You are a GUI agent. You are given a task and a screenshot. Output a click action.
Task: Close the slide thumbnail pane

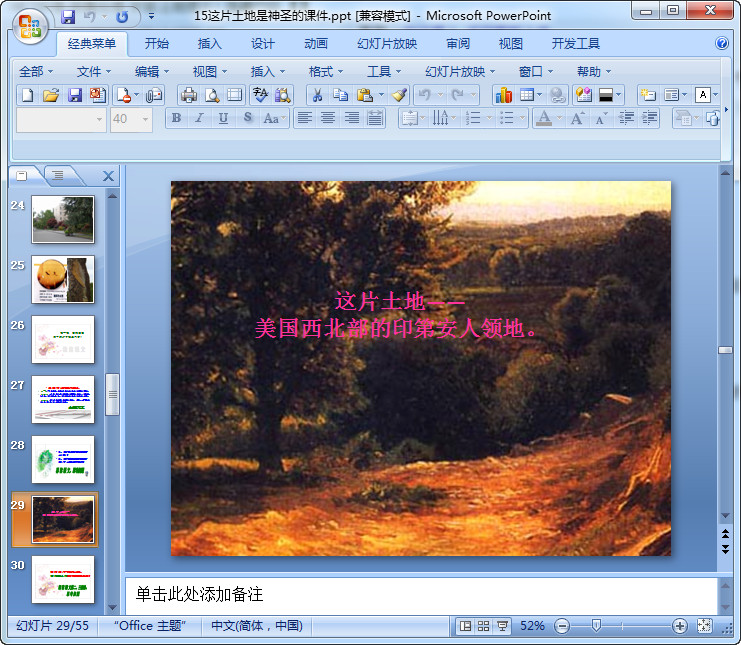pyautogui.click(x=108, y=176)
